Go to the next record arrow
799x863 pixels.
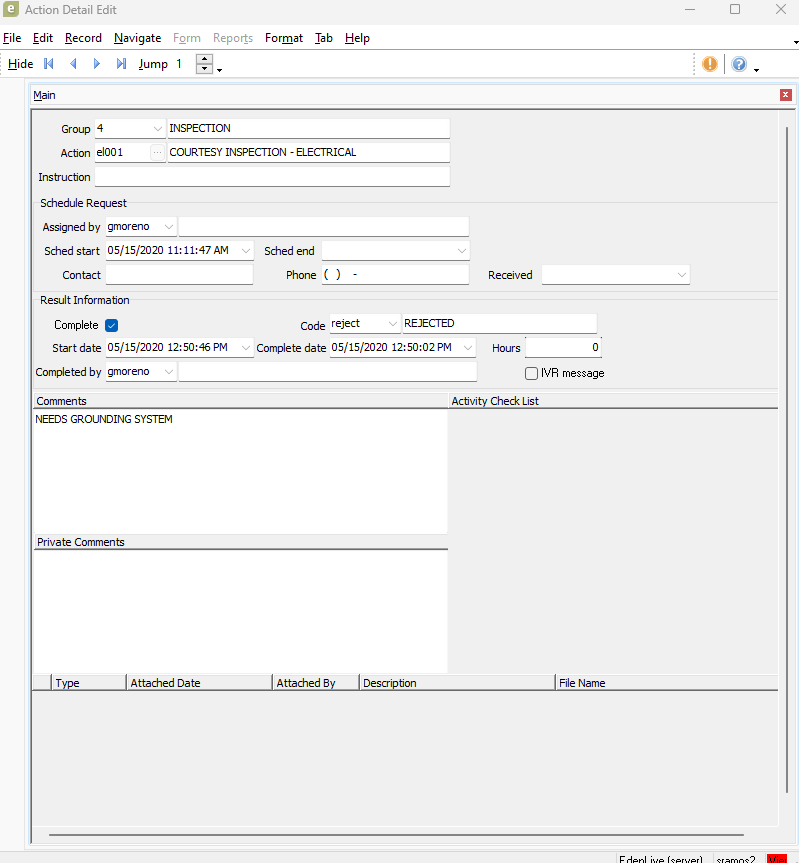[97, 64]
